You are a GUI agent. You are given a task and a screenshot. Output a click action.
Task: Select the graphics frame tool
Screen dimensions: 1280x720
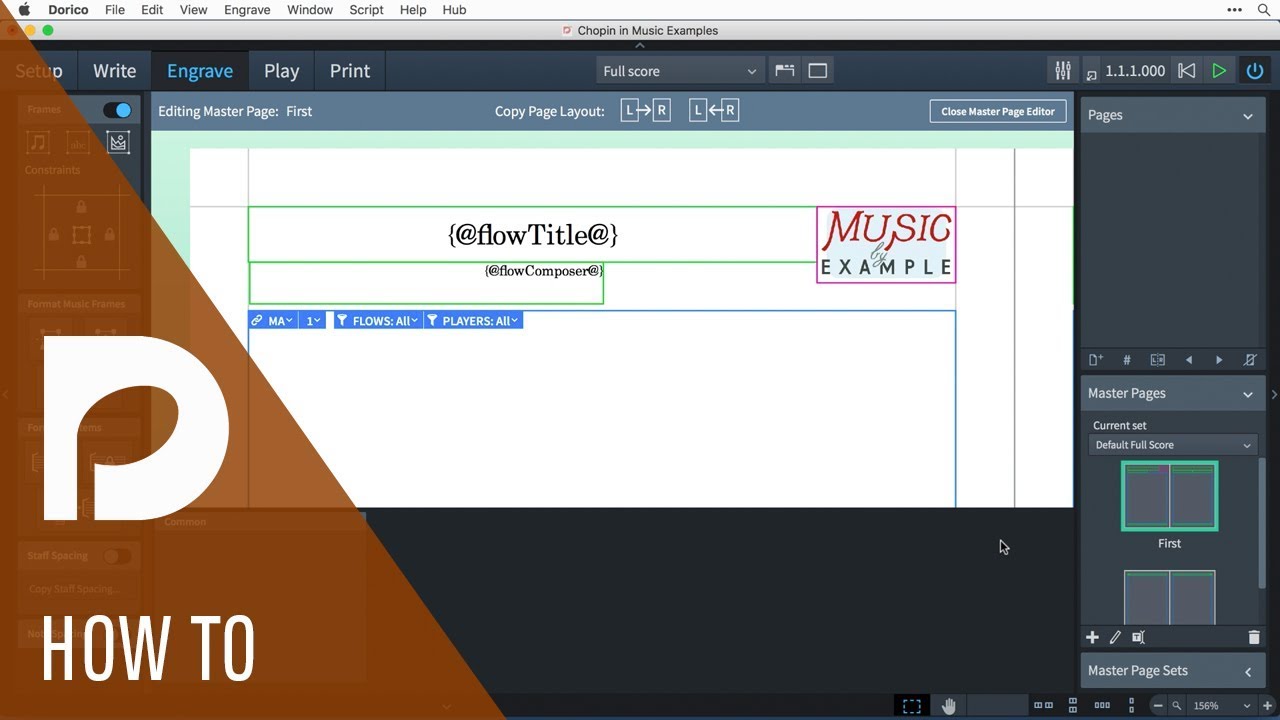click(x=119, y=143)
